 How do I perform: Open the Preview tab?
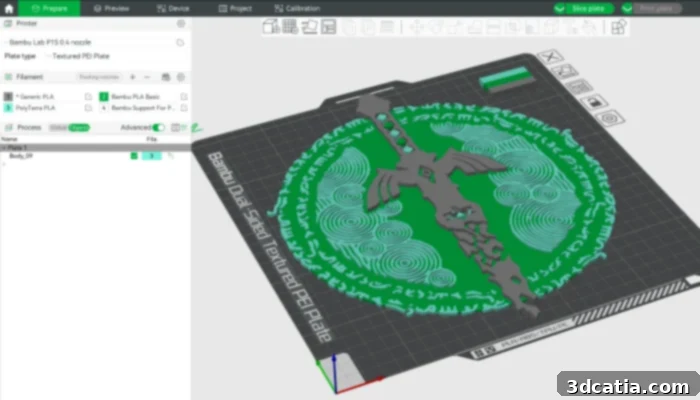coord(112,8)
